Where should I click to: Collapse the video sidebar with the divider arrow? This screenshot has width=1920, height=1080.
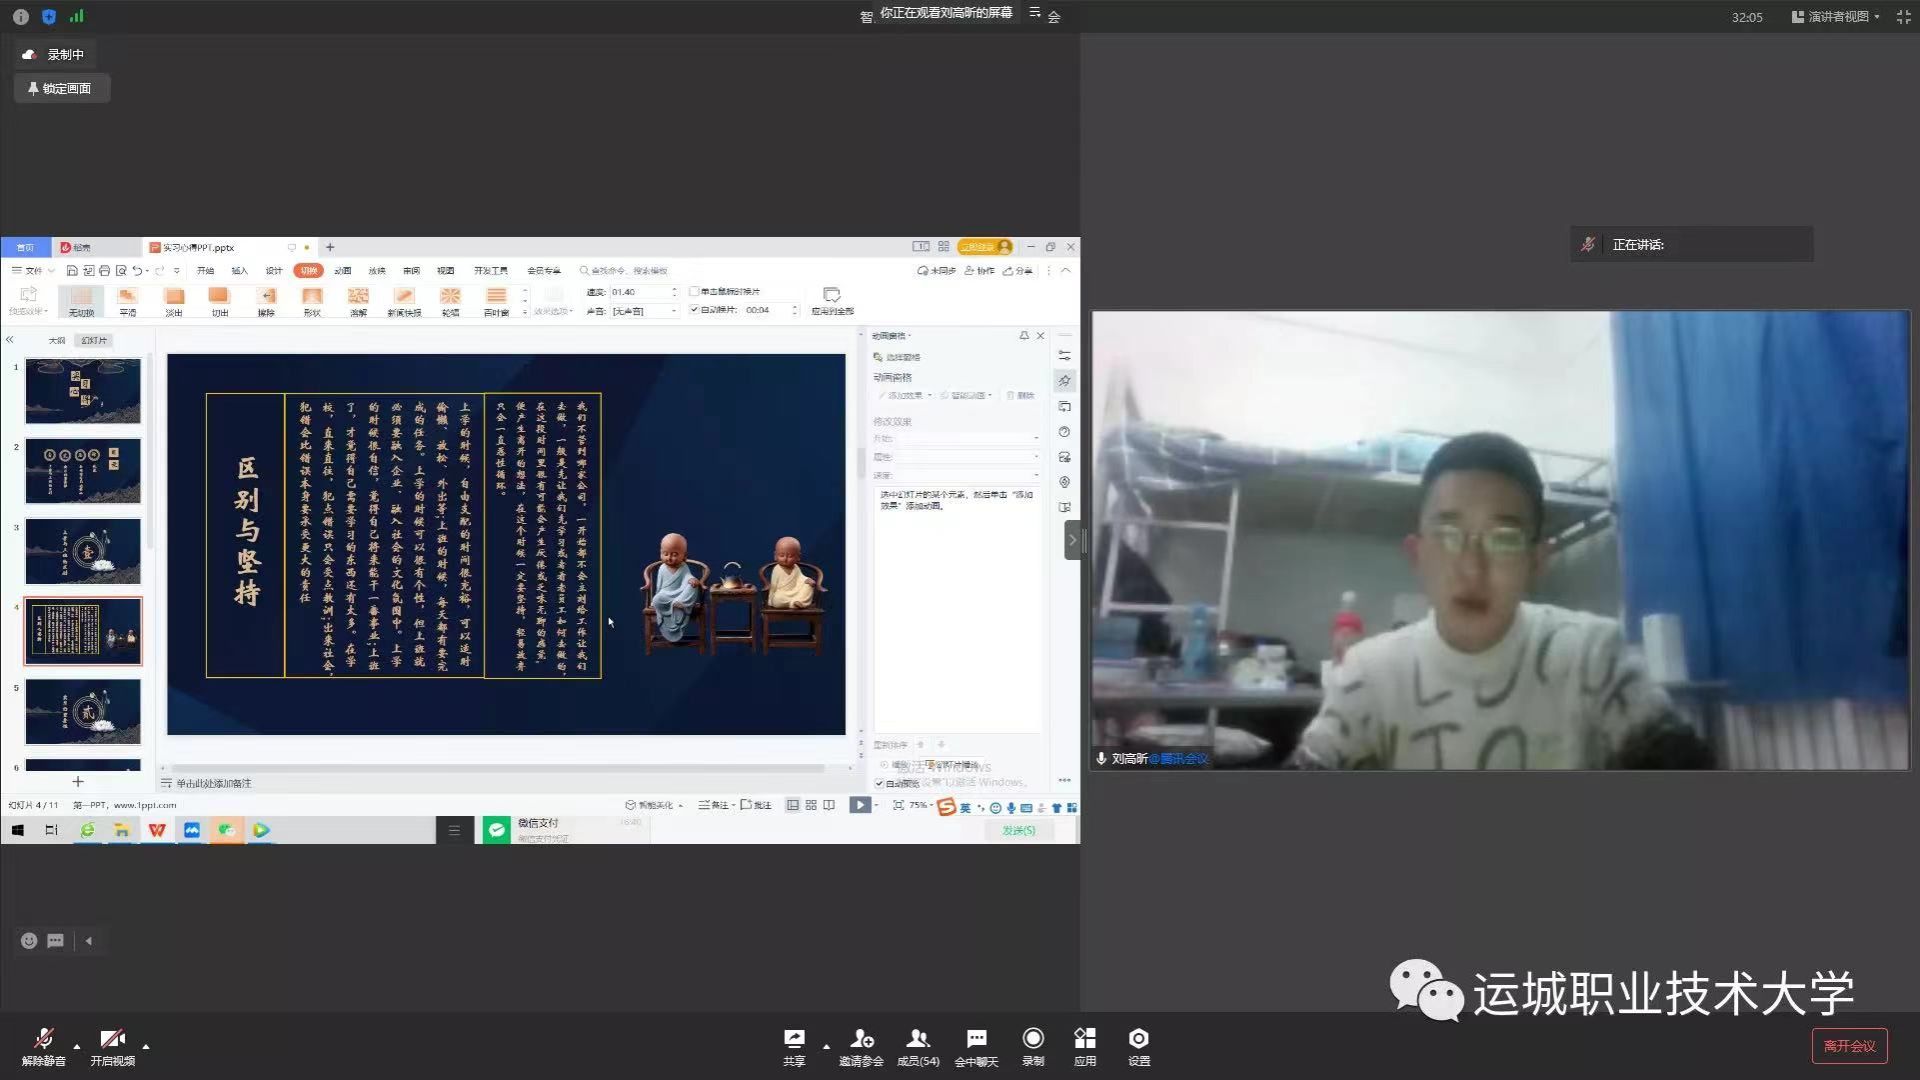pos(1072,541)
